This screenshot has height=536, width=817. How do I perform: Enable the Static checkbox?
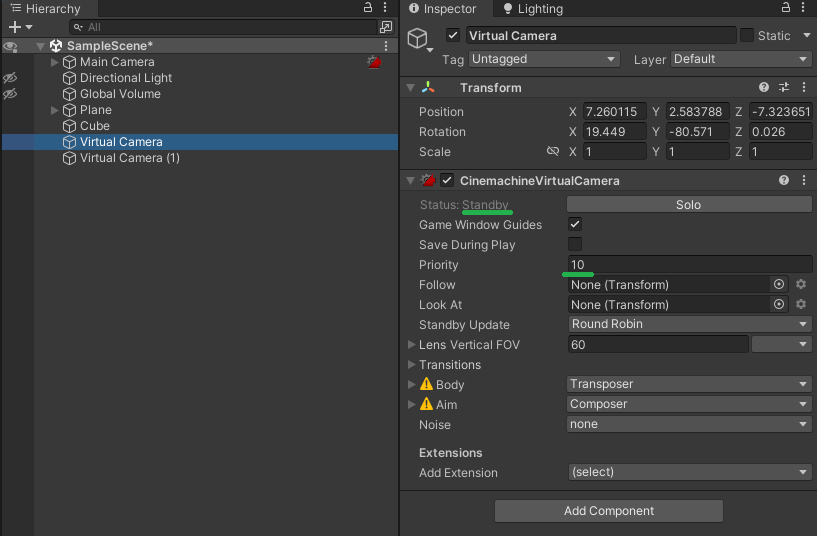coord(747,35)
